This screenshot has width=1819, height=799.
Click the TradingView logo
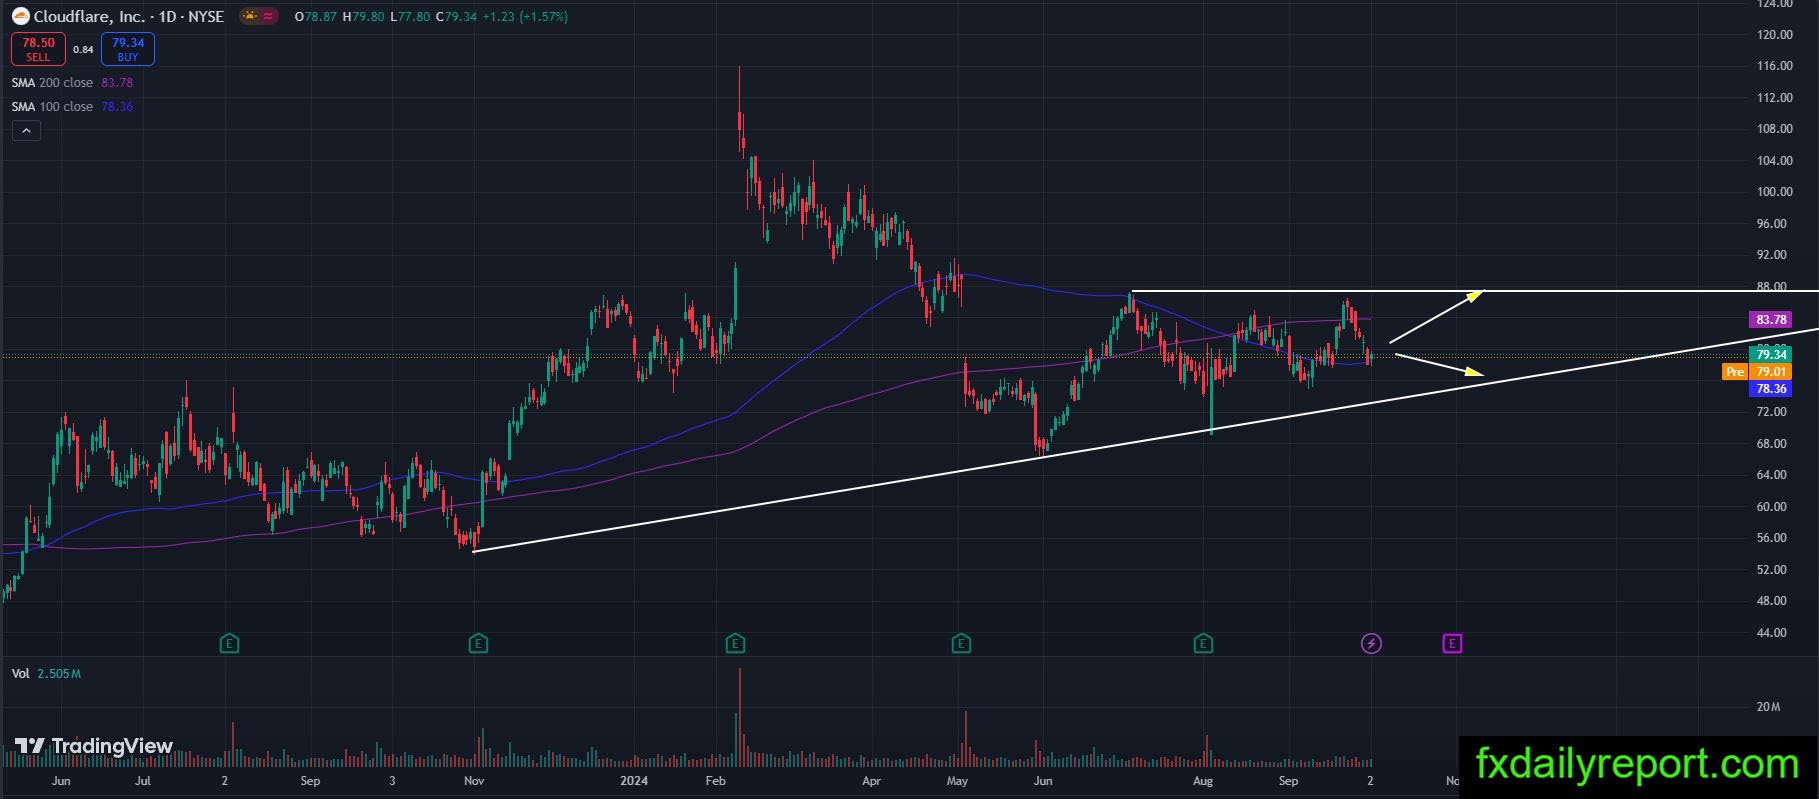94,746
